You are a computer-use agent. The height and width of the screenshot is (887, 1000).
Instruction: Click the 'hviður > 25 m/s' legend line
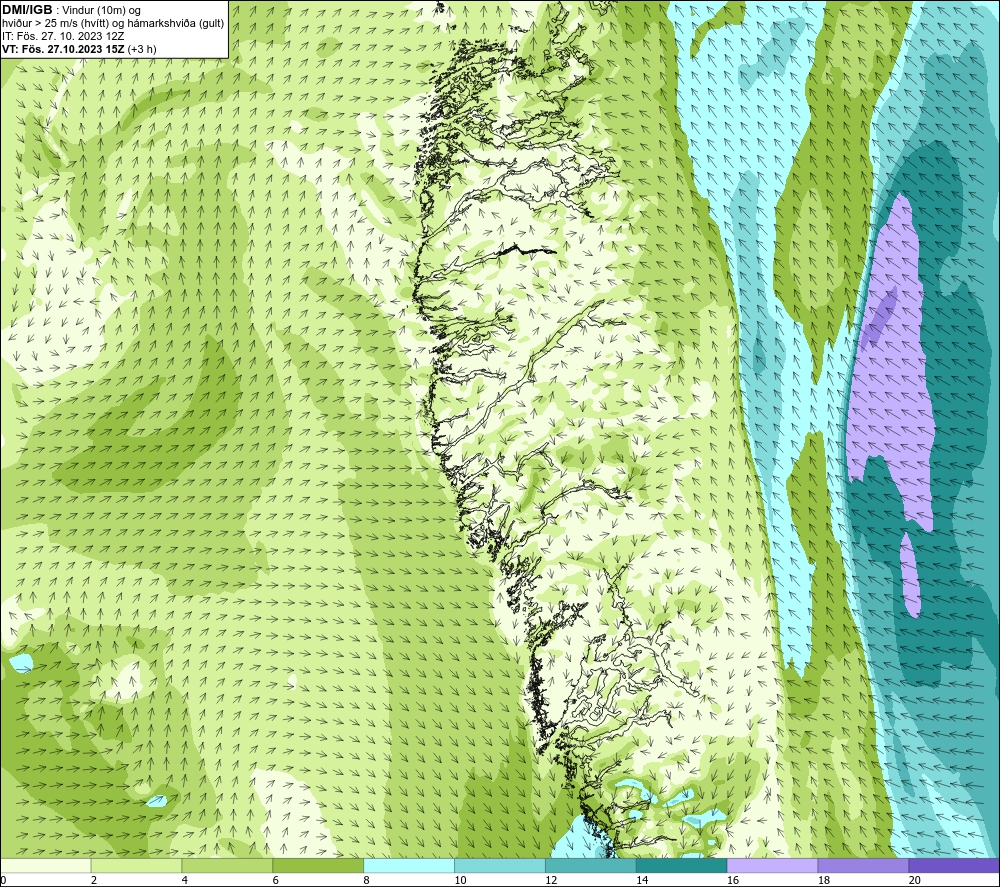113,24
